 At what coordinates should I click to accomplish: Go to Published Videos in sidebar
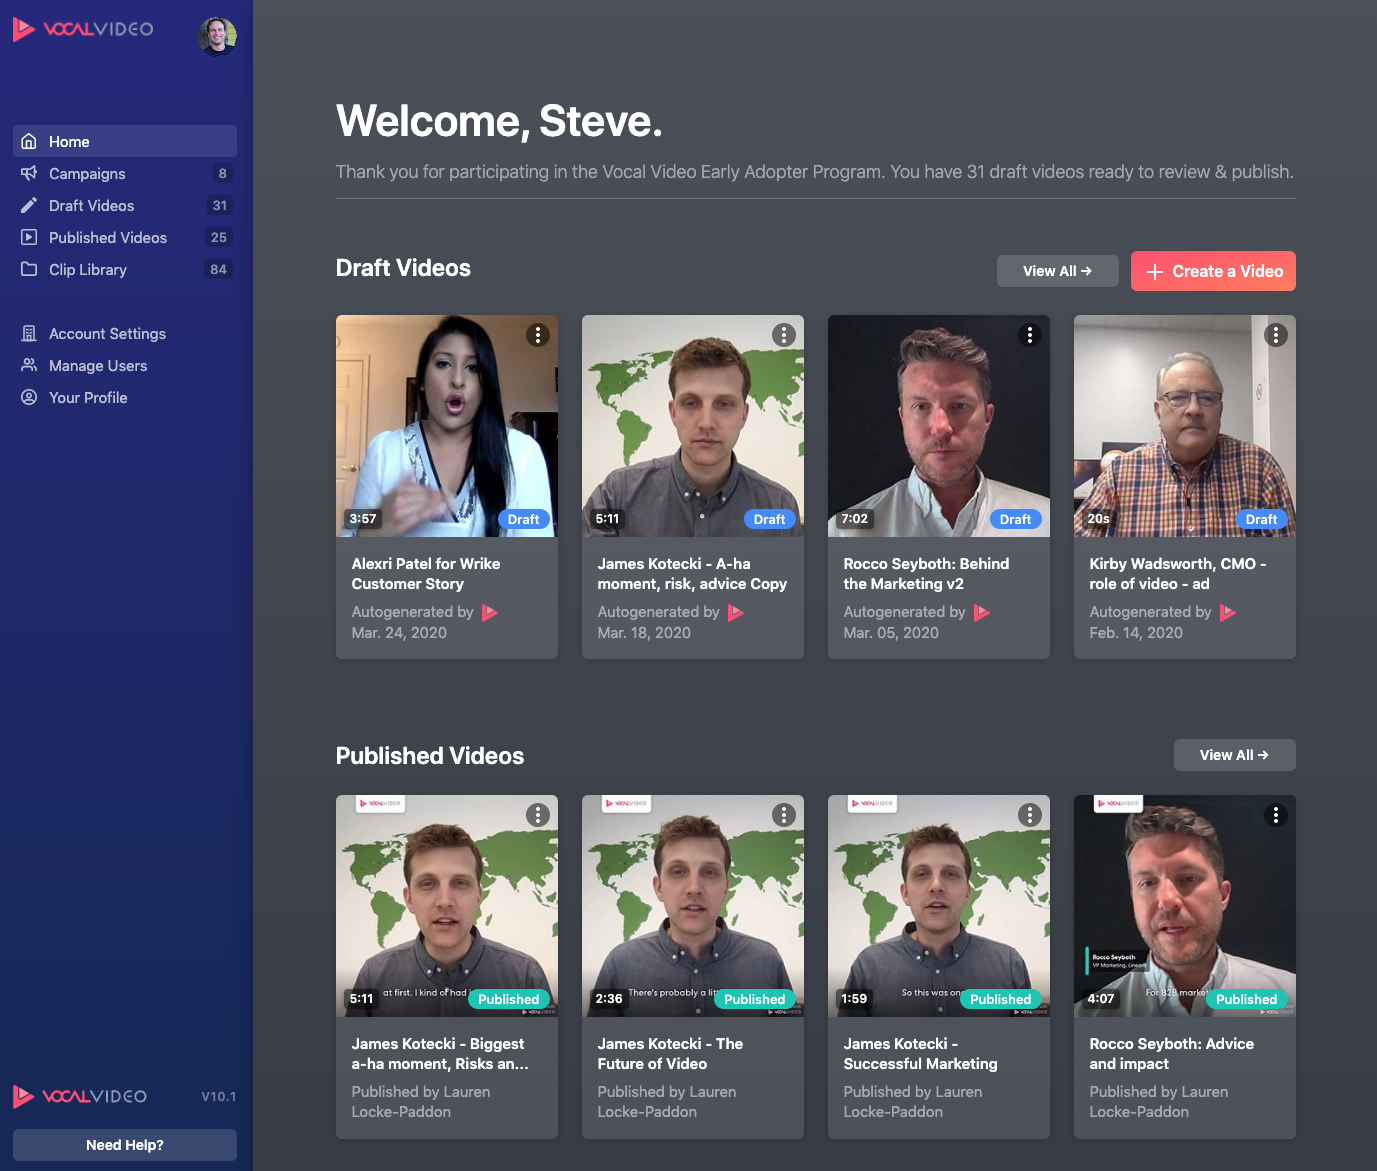[x=108, y=237]
